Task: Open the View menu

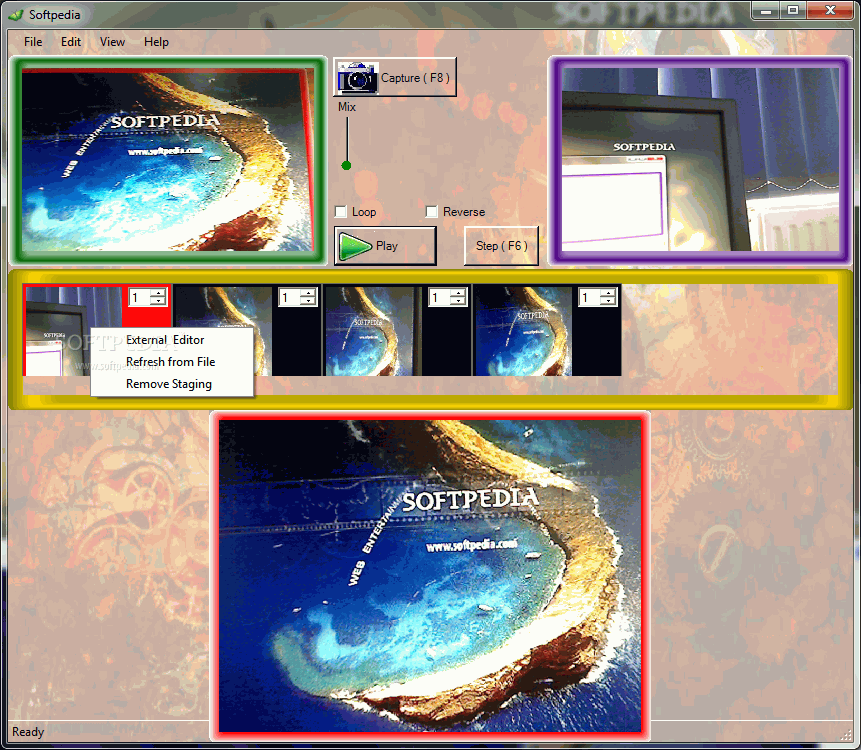Action: pos(113,42)
